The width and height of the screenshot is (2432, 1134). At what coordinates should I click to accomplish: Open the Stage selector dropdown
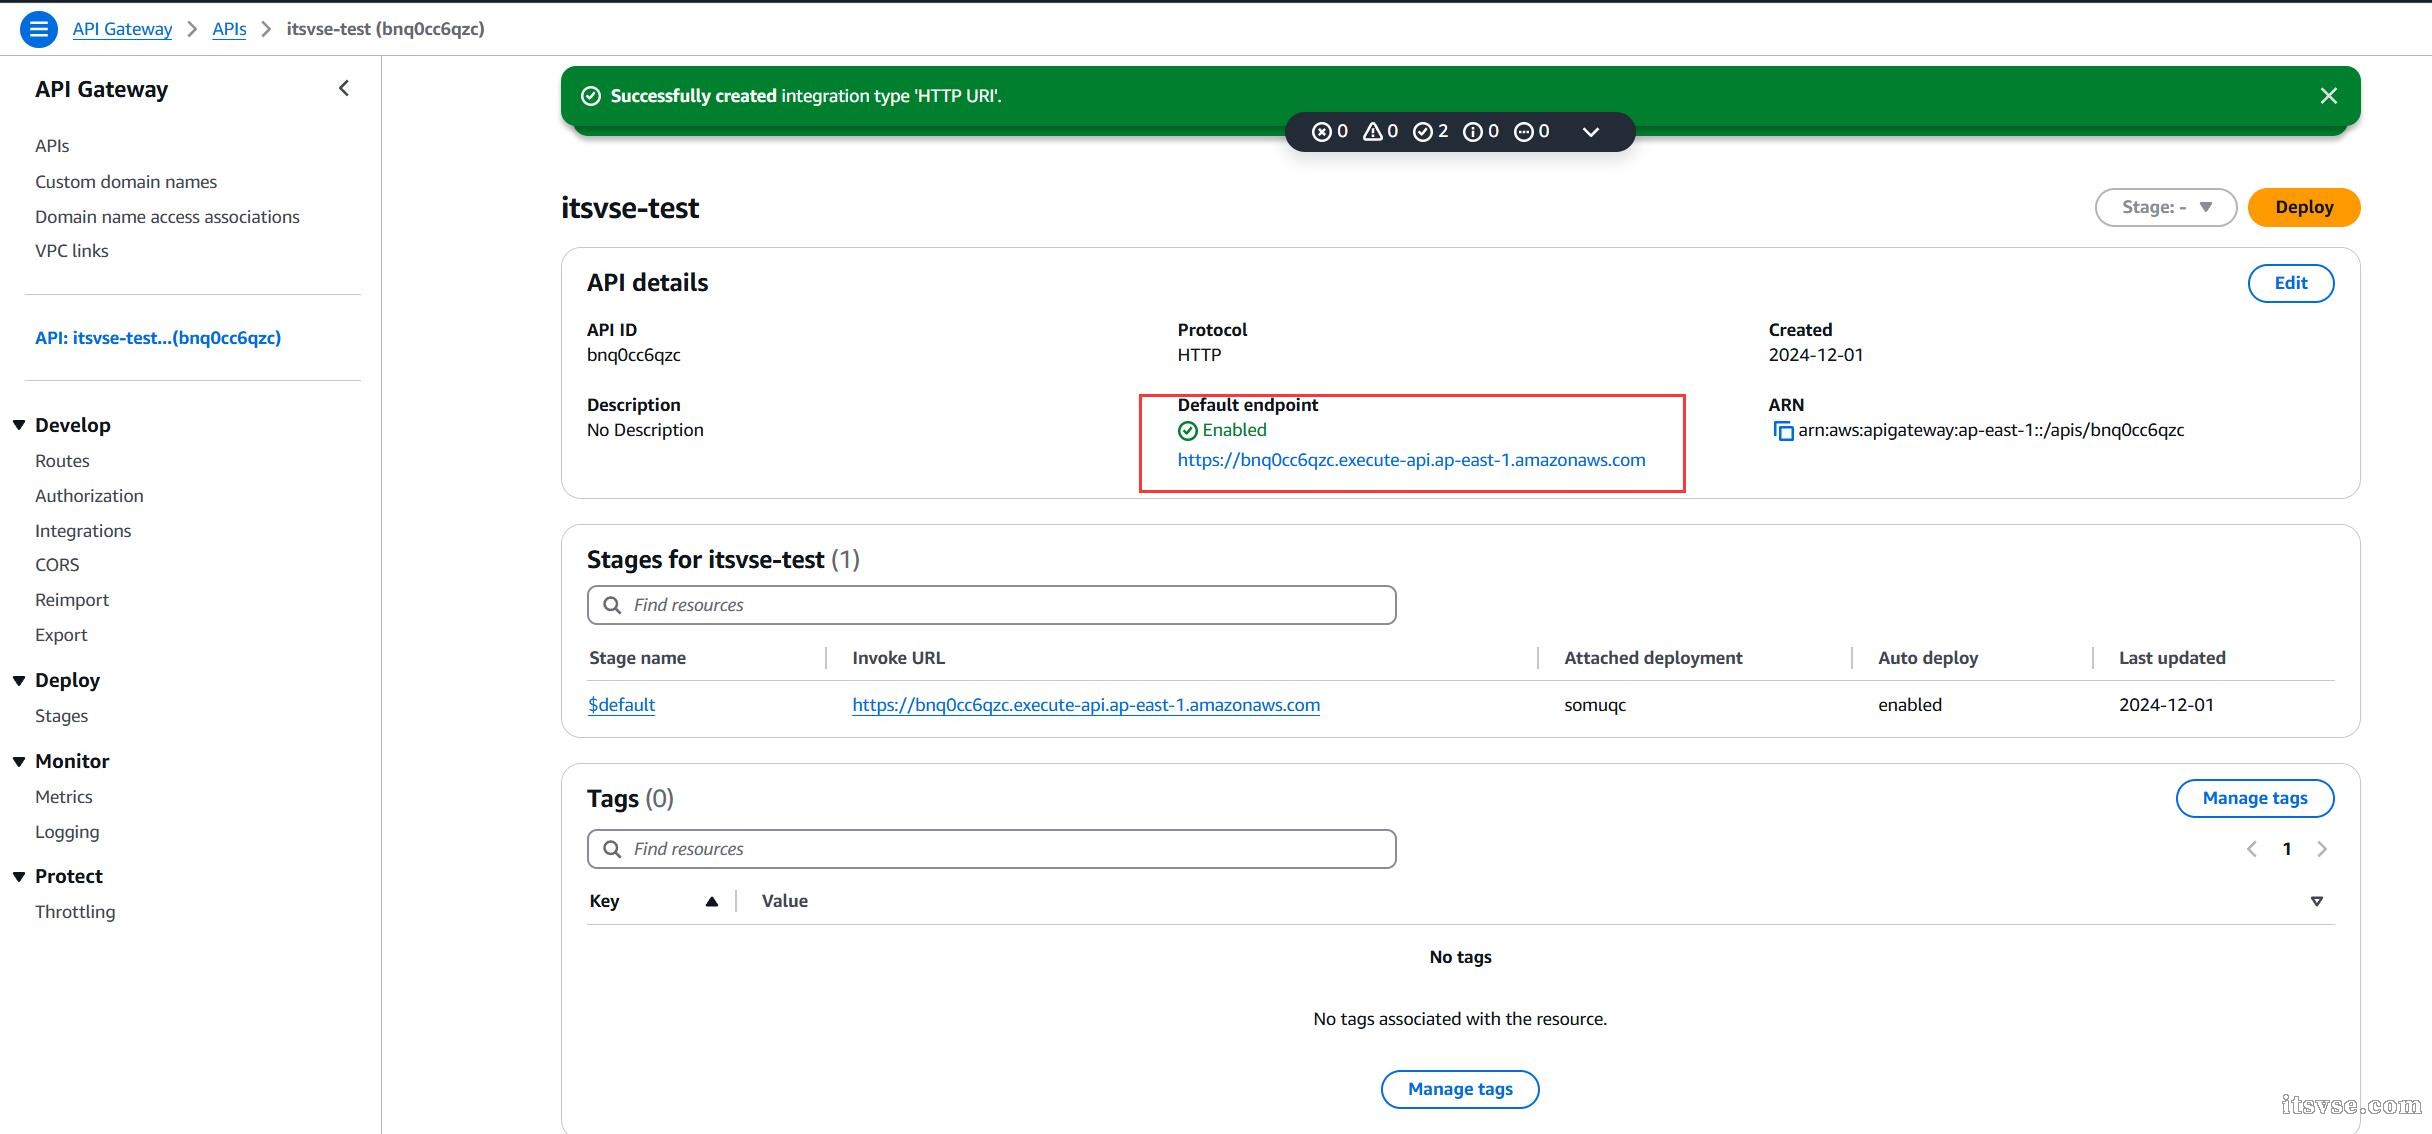[x=2165, y=207]
